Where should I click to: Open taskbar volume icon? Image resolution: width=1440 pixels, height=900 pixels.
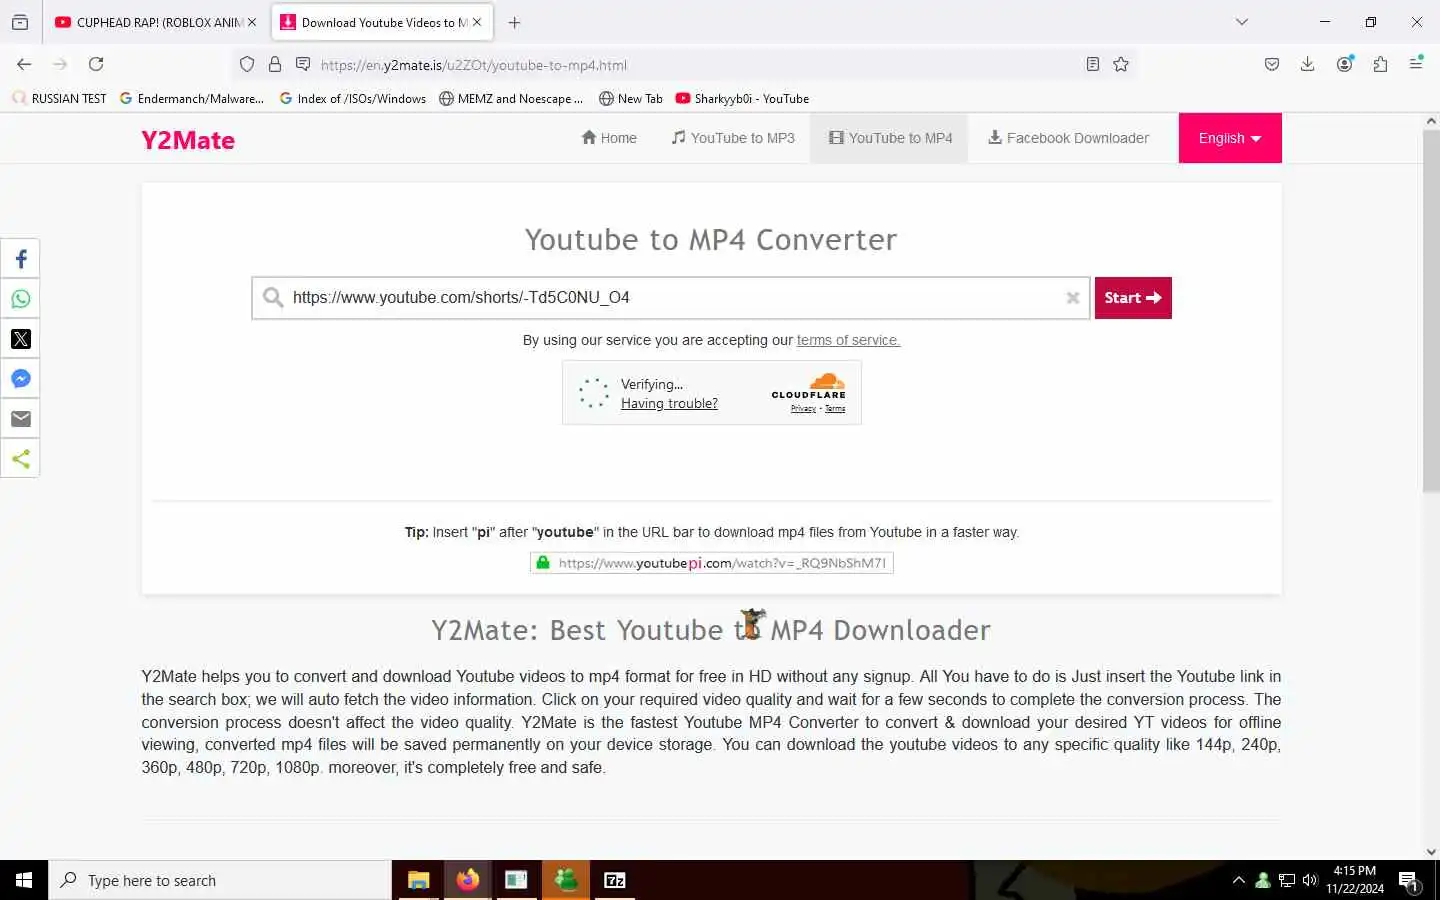tap(1310, 880)
